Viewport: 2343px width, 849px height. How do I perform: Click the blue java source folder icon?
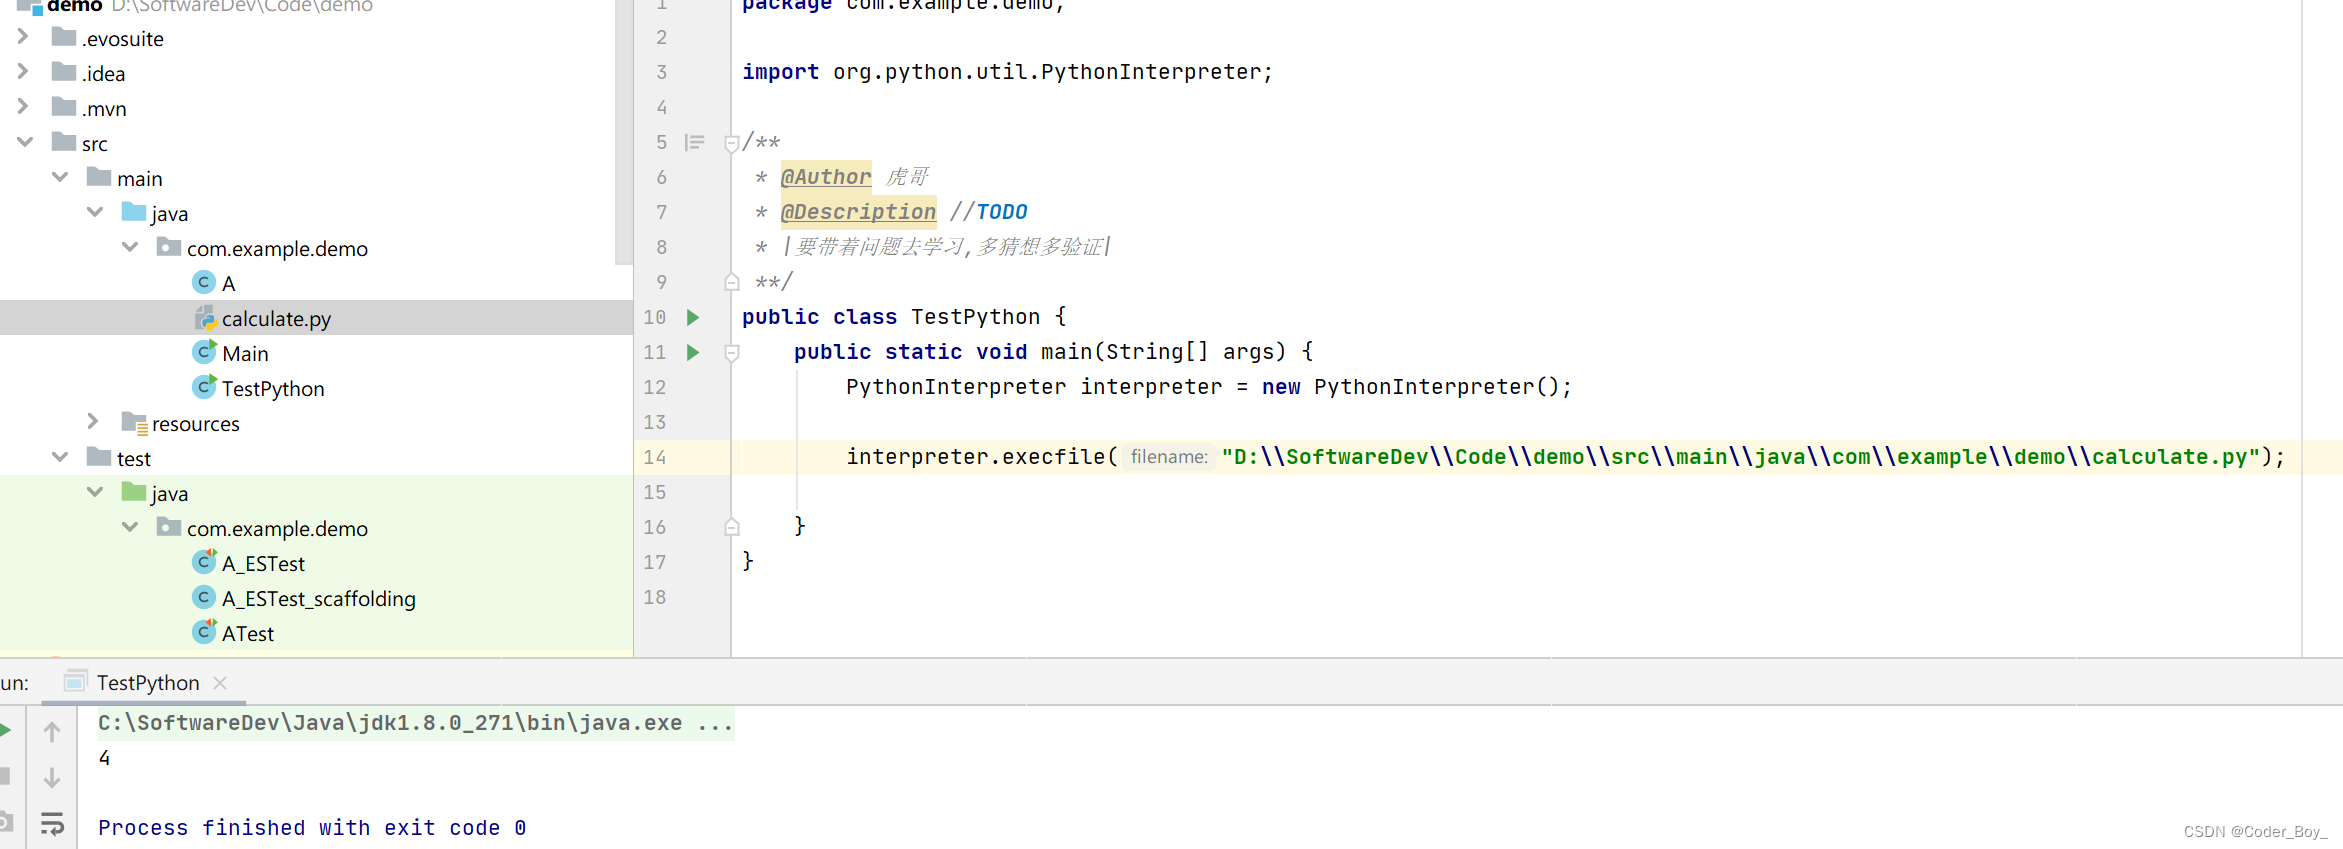pos(134,212)
